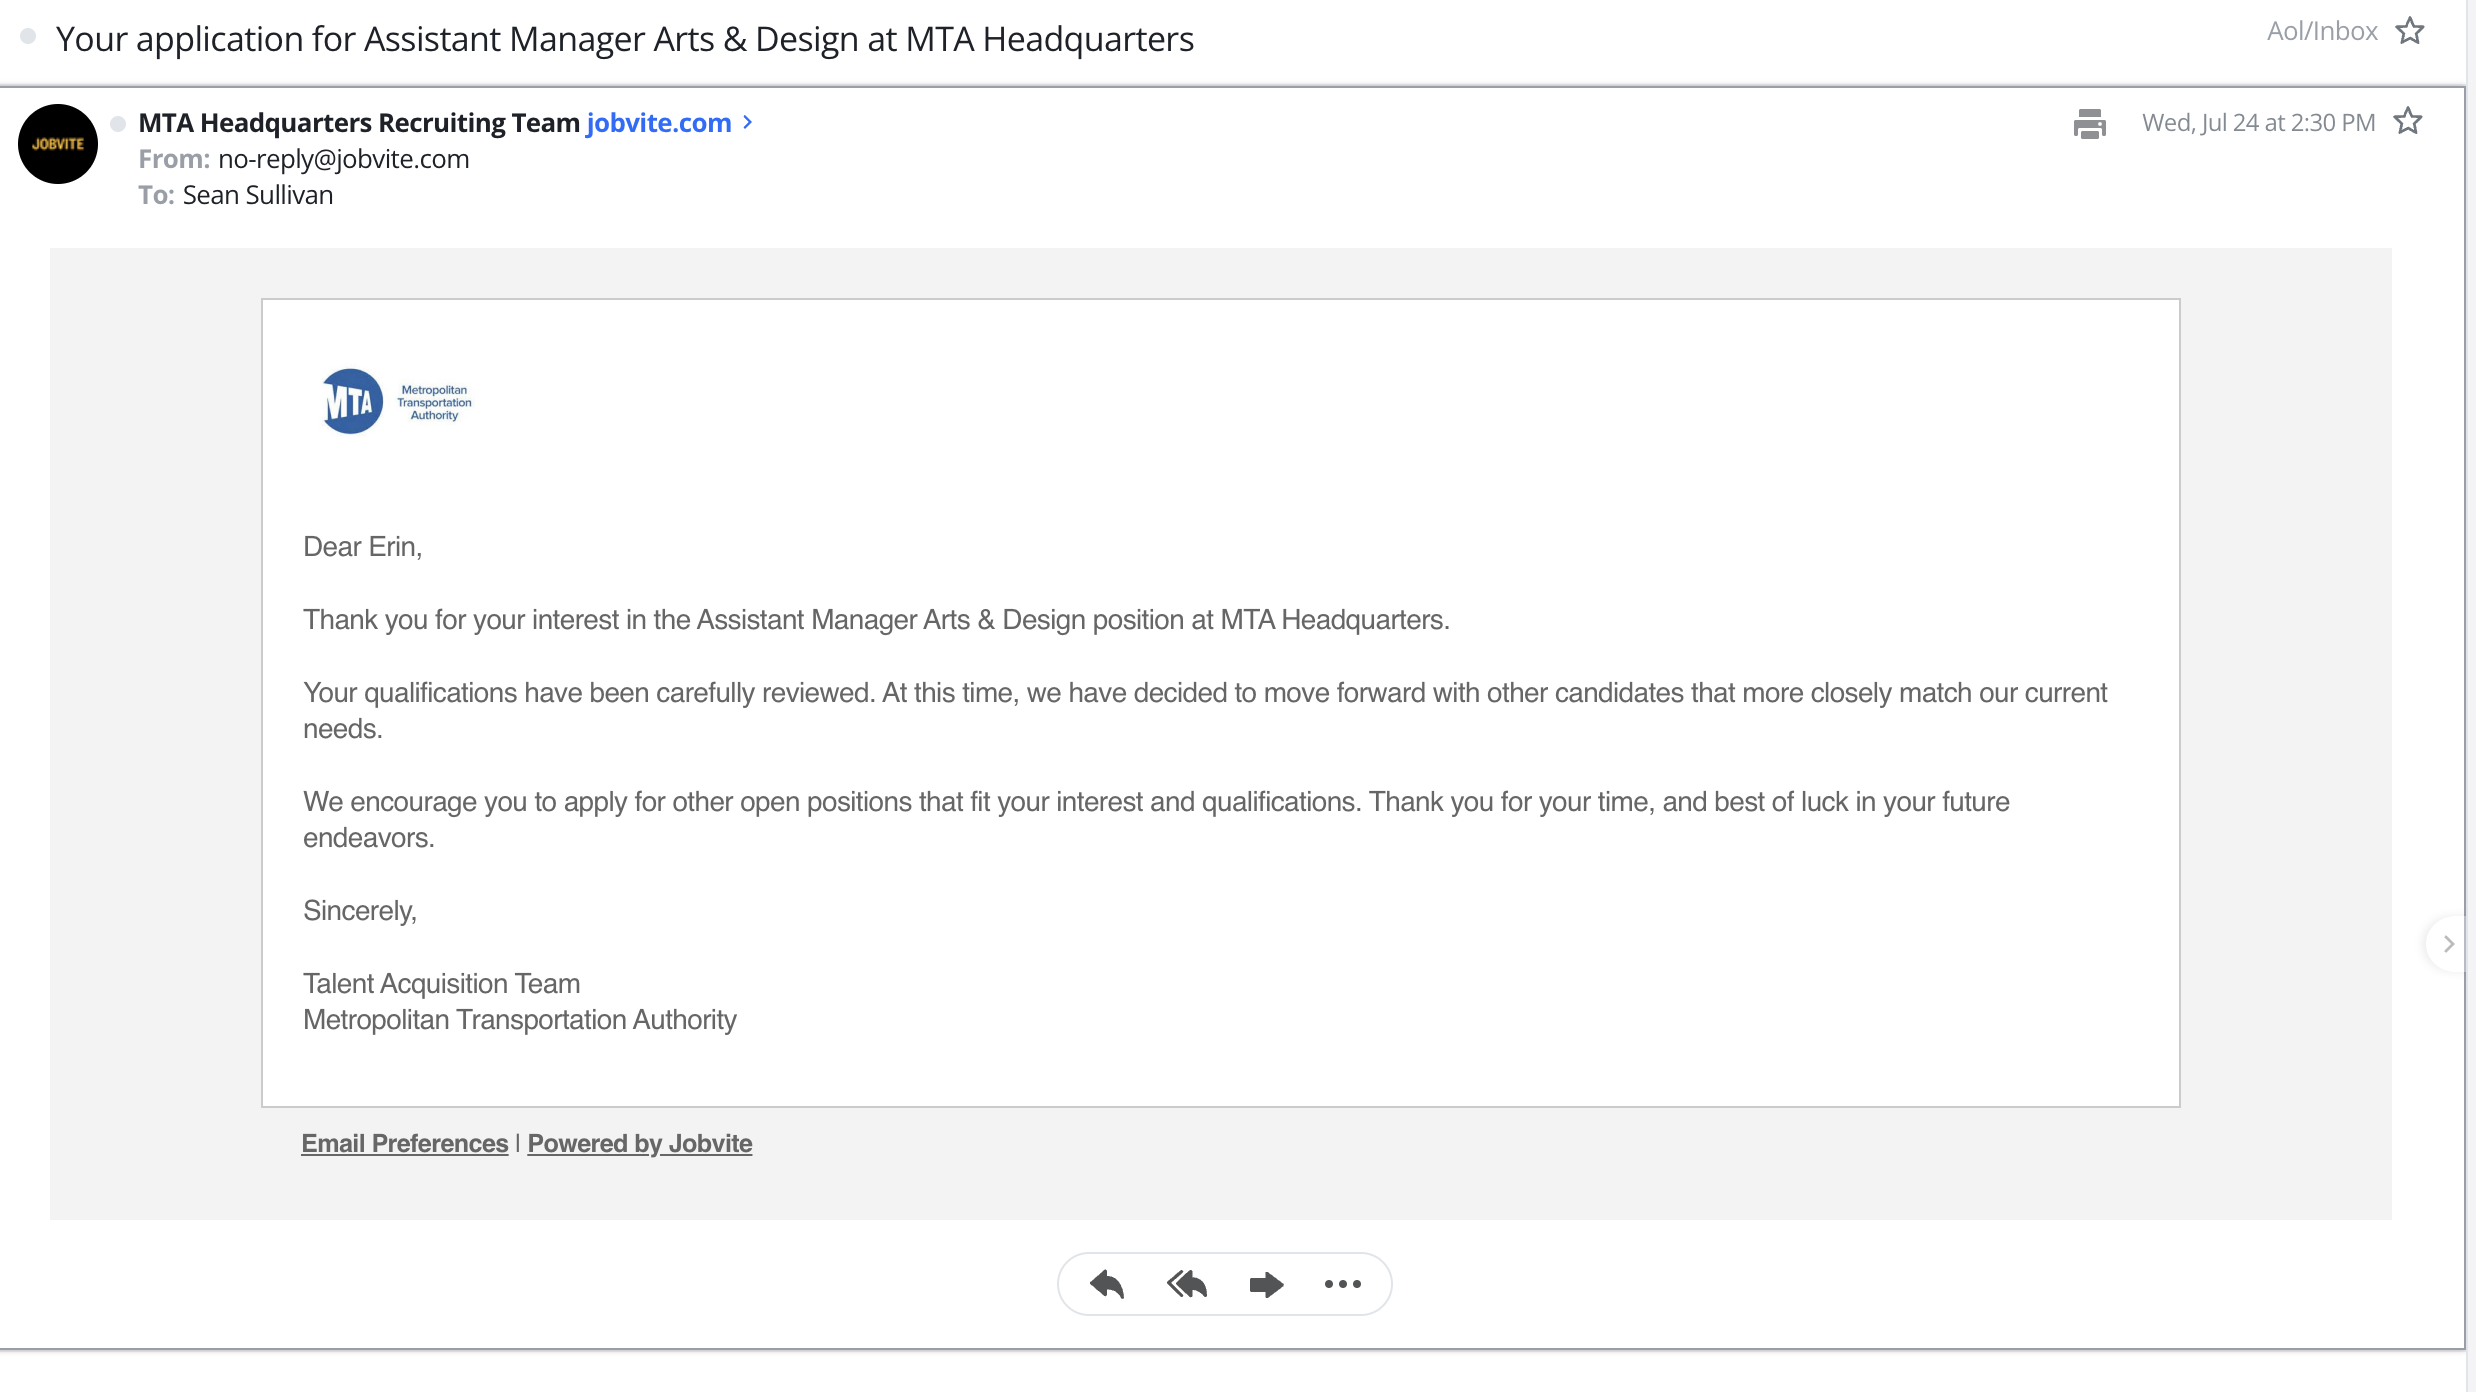Click the Jobvite sender avatar
The image size is (2476, 1392).
coord(57,143)
